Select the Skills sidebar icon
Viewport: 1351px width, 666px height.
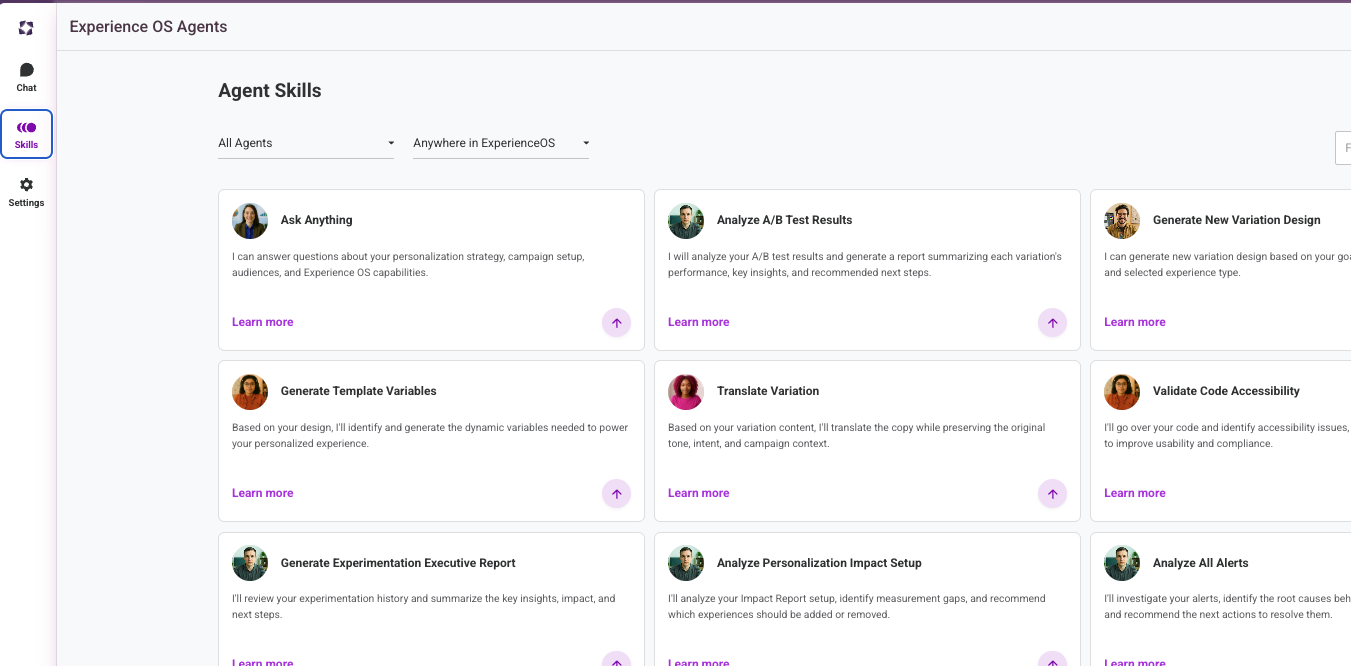click(x=26, y=134)
